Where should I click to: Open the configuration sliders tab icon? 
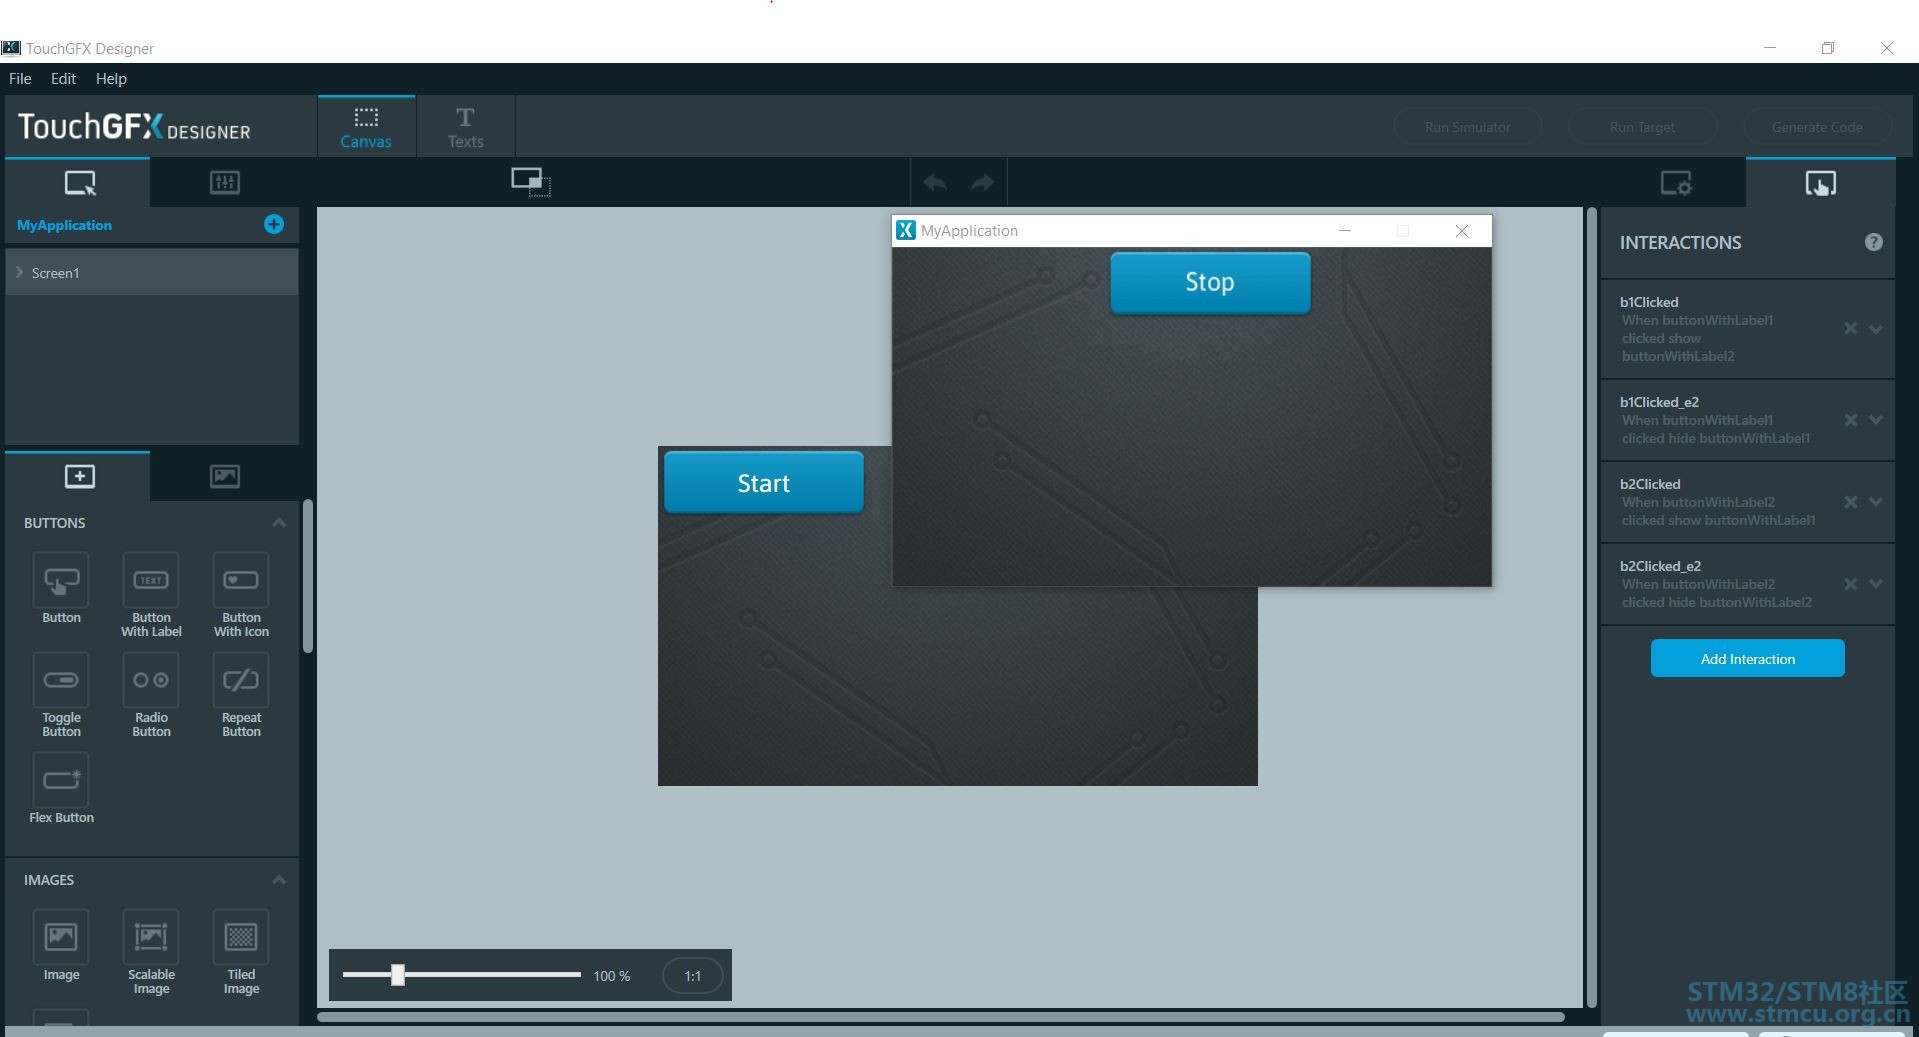click(x=225, y=182)
